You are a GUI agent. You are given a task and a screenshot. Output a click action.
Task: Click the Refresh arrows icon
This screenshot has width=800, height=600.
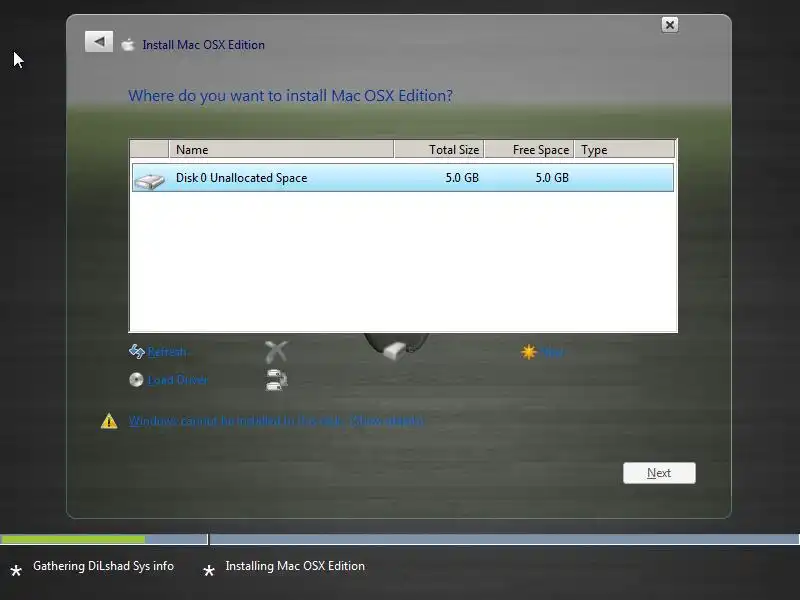(x=137, y=351)
